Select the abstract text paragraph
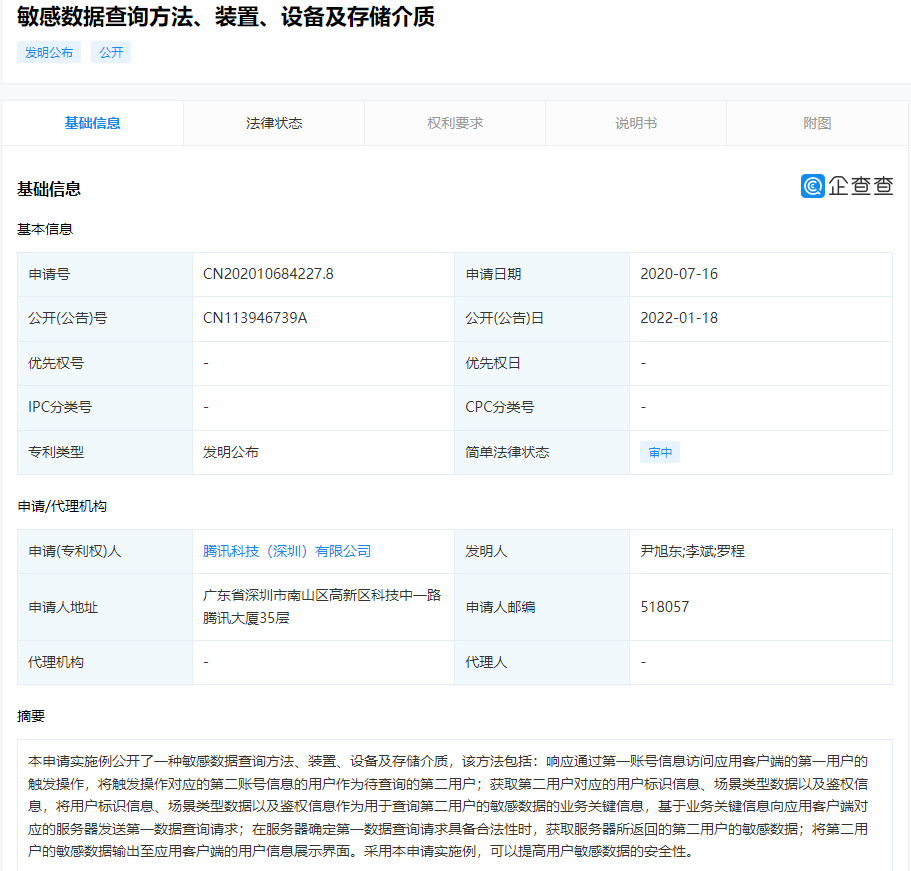Viewport: 911px width, 871px height. coord(455,800)
